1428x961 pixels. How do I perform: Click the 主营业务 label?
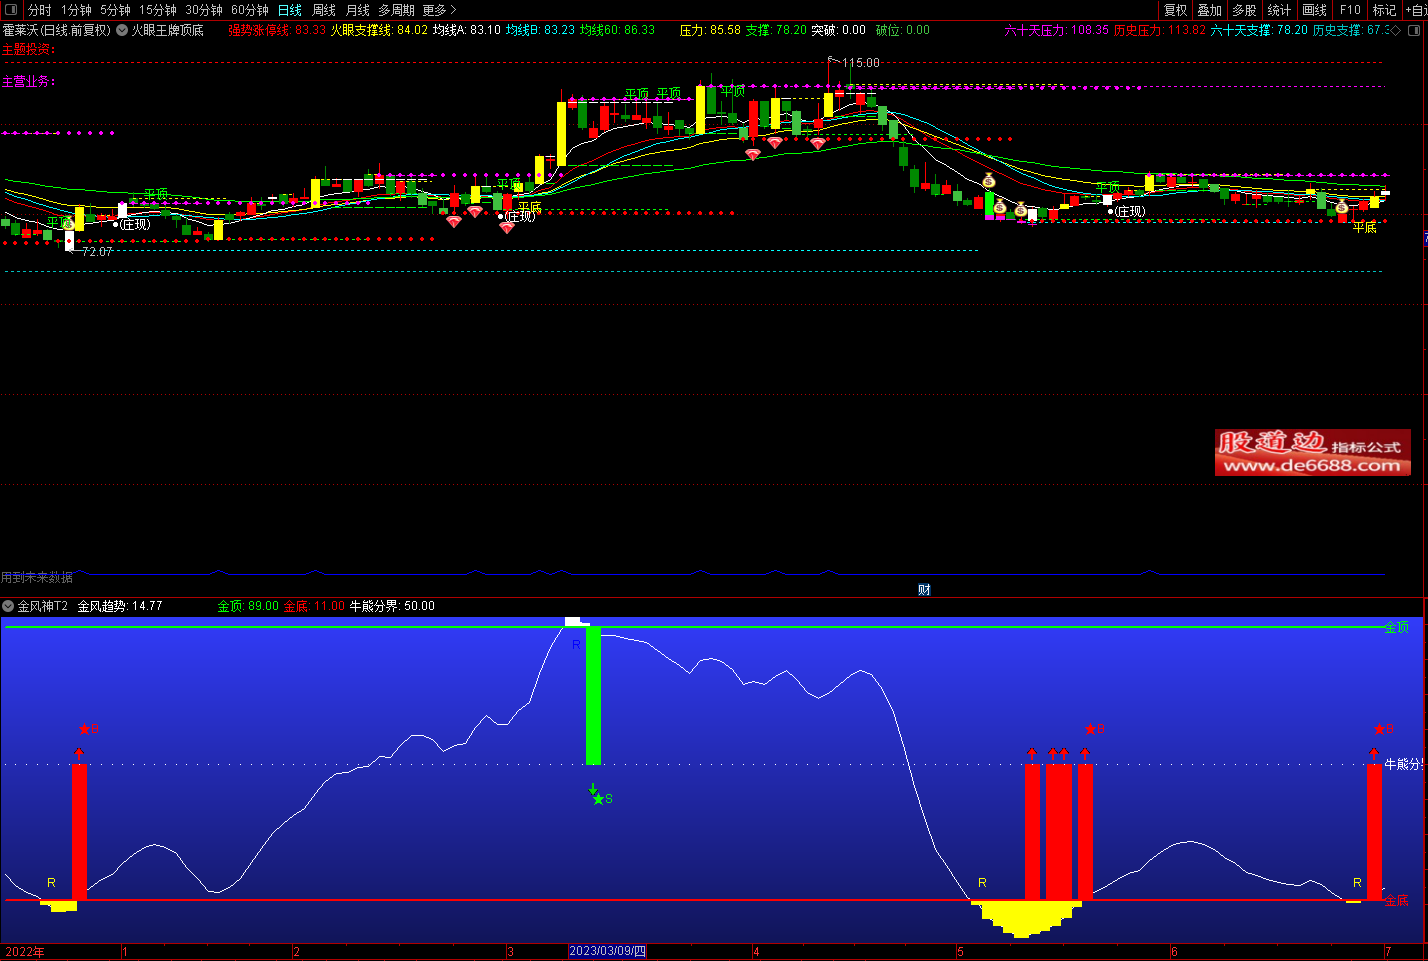28,82
